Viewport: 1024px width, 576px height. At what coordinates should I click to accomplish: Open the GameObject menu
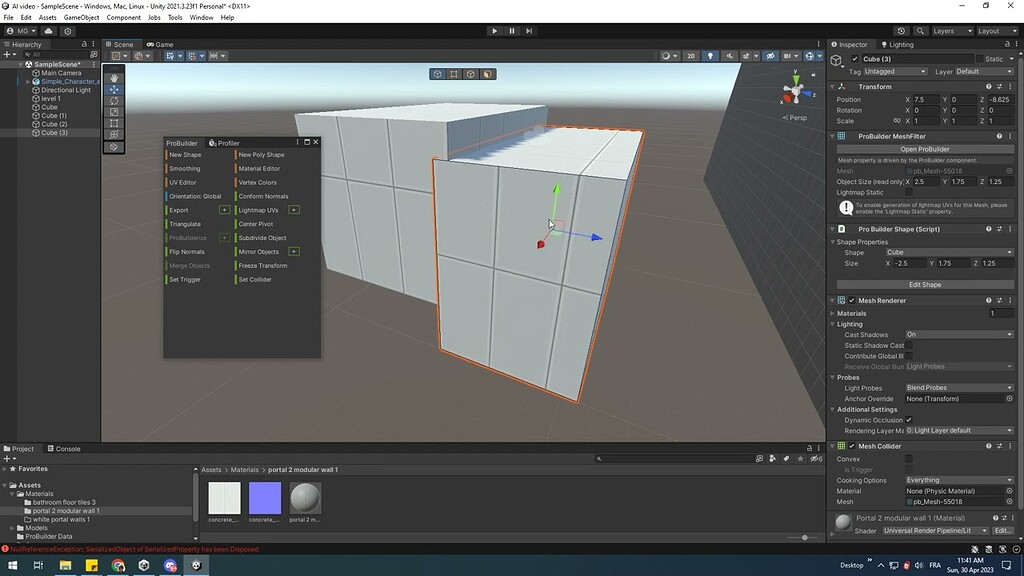80,17
